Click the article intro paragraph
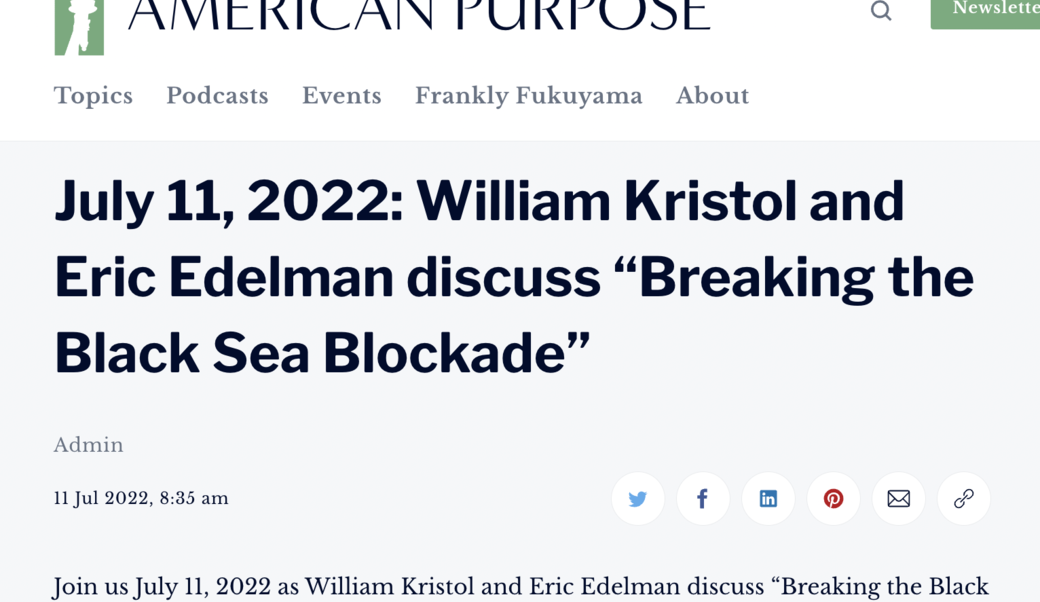Image resolution: width=1040 pixels, height=602 pixels. click(x=520, y=587)
